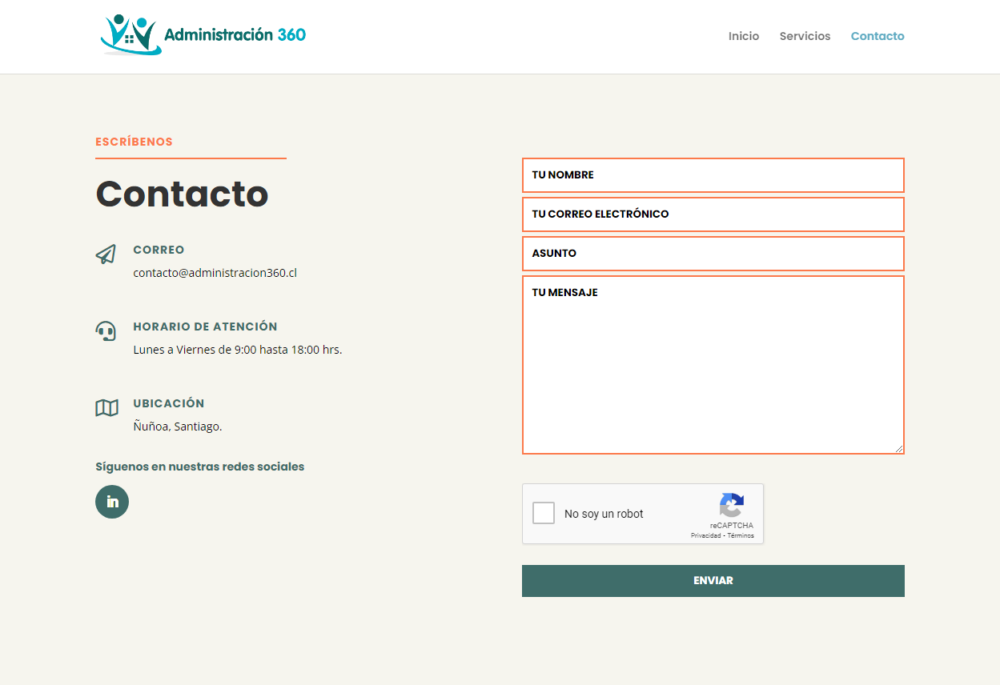Click into the Tu Correo Electrónico field
The width and height of the screenshot is (1000, 685).
tap(713, 214)
